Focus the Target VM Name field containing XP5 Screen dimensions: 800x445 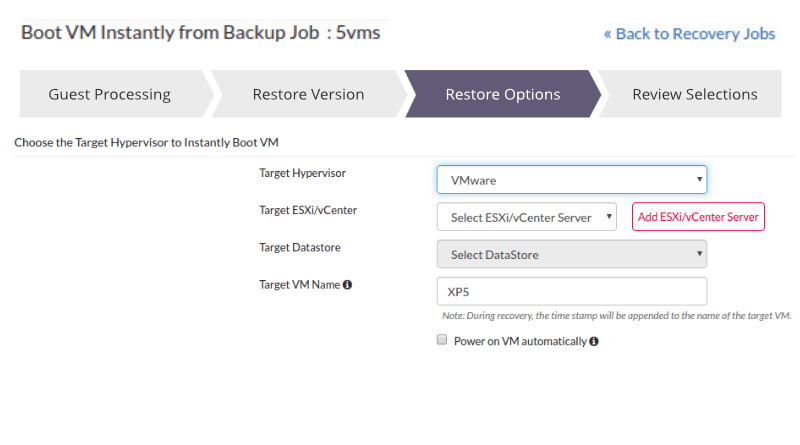click(571, 291)
